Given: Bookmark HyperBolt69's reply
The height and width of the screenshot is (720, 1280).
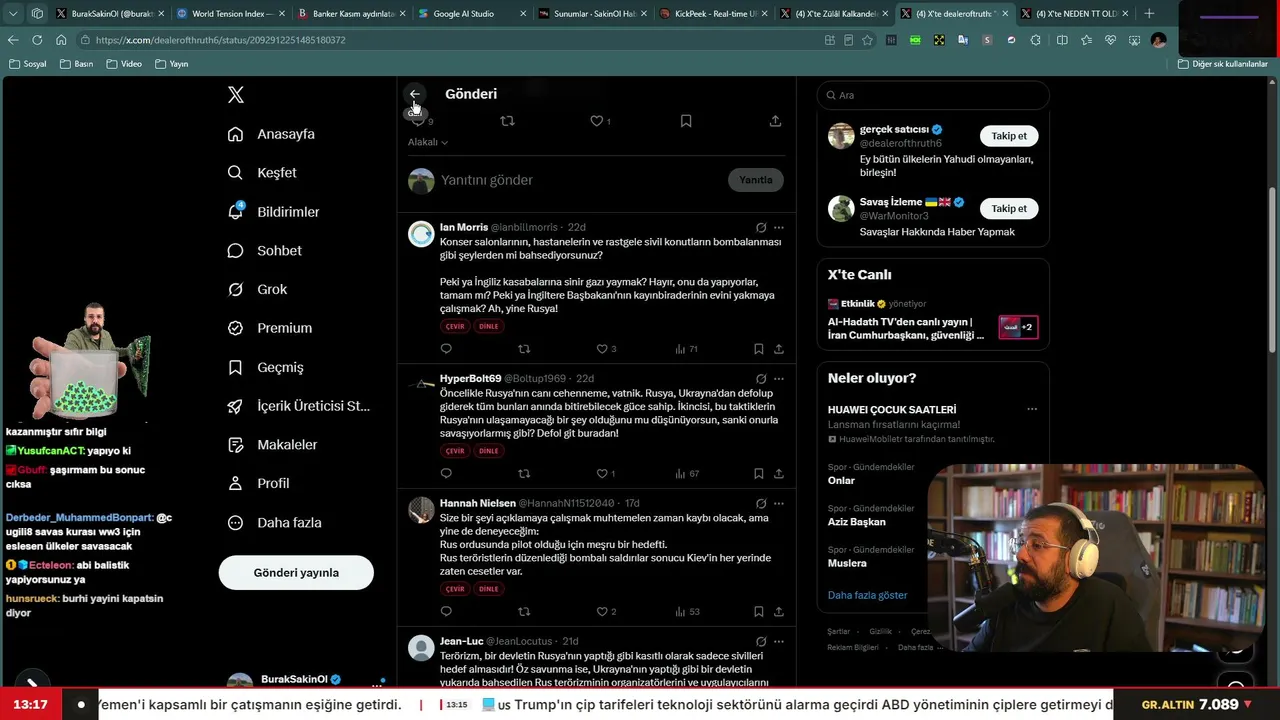Looking at the screenshot, I should point(759,474).
